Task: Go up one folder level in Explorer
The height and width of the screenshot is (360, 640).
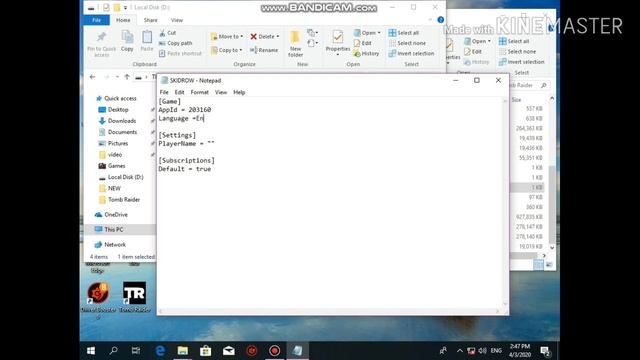Action: [127, 77]
